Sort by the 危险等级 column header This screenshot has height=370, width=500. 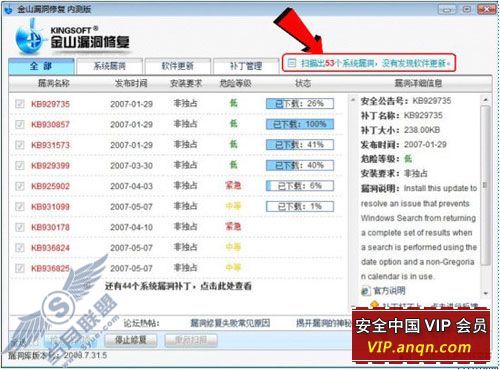tap(235, 83)
